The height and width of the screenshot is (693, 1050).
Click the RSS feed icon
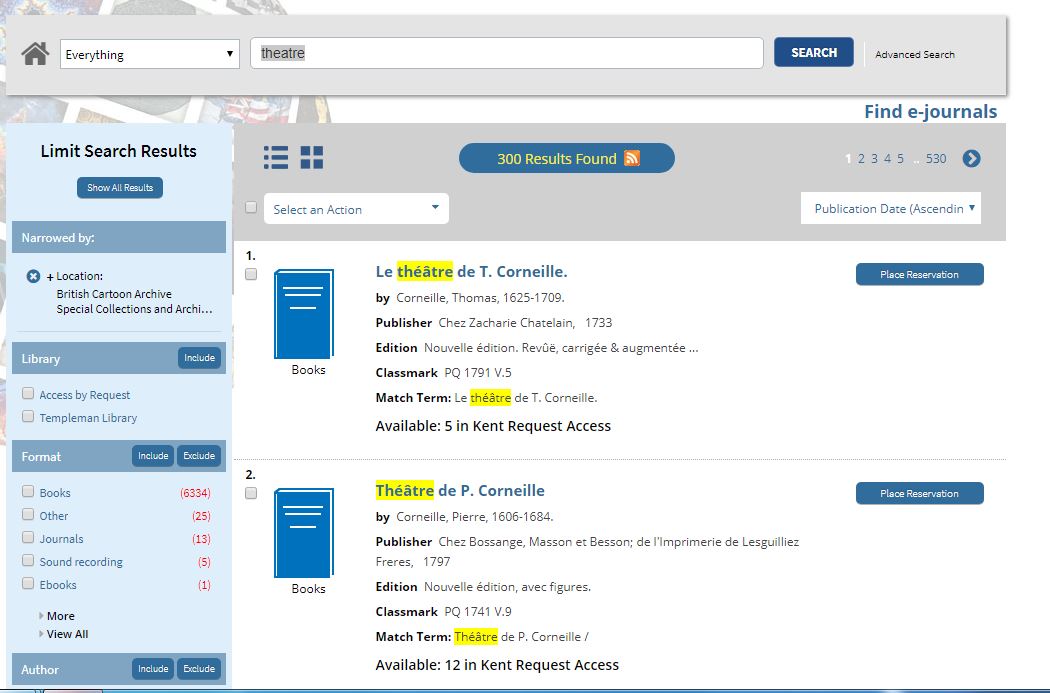pos(632,158)
